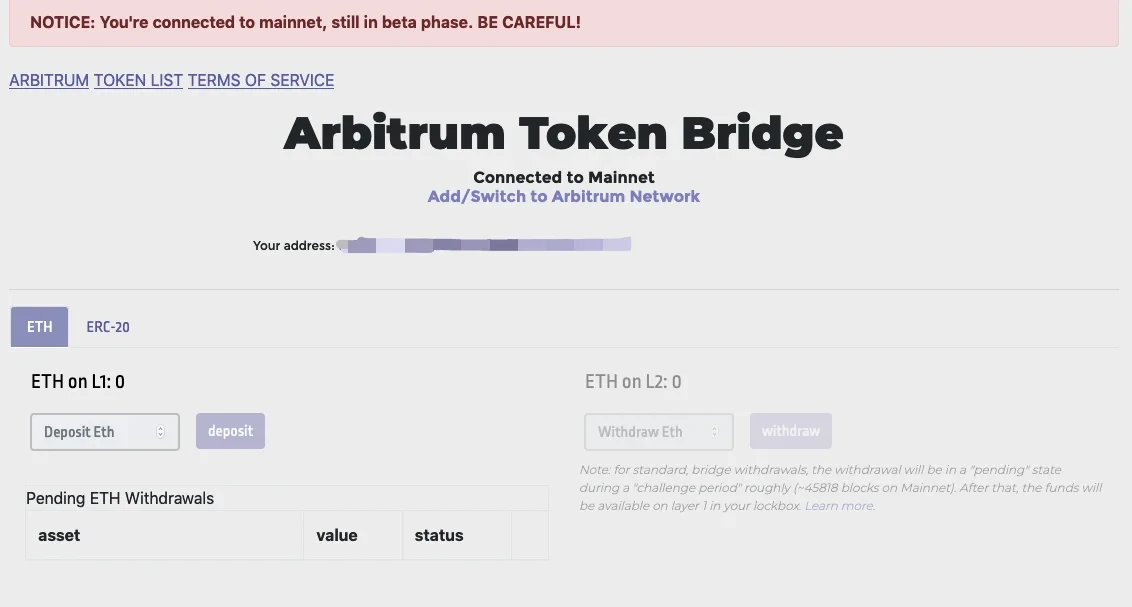Image resolution: width=1132 pixels, height=607 pixels.
Task: Click the Pending ETH Withdrawals heading
Action: [x=120, y=498]
